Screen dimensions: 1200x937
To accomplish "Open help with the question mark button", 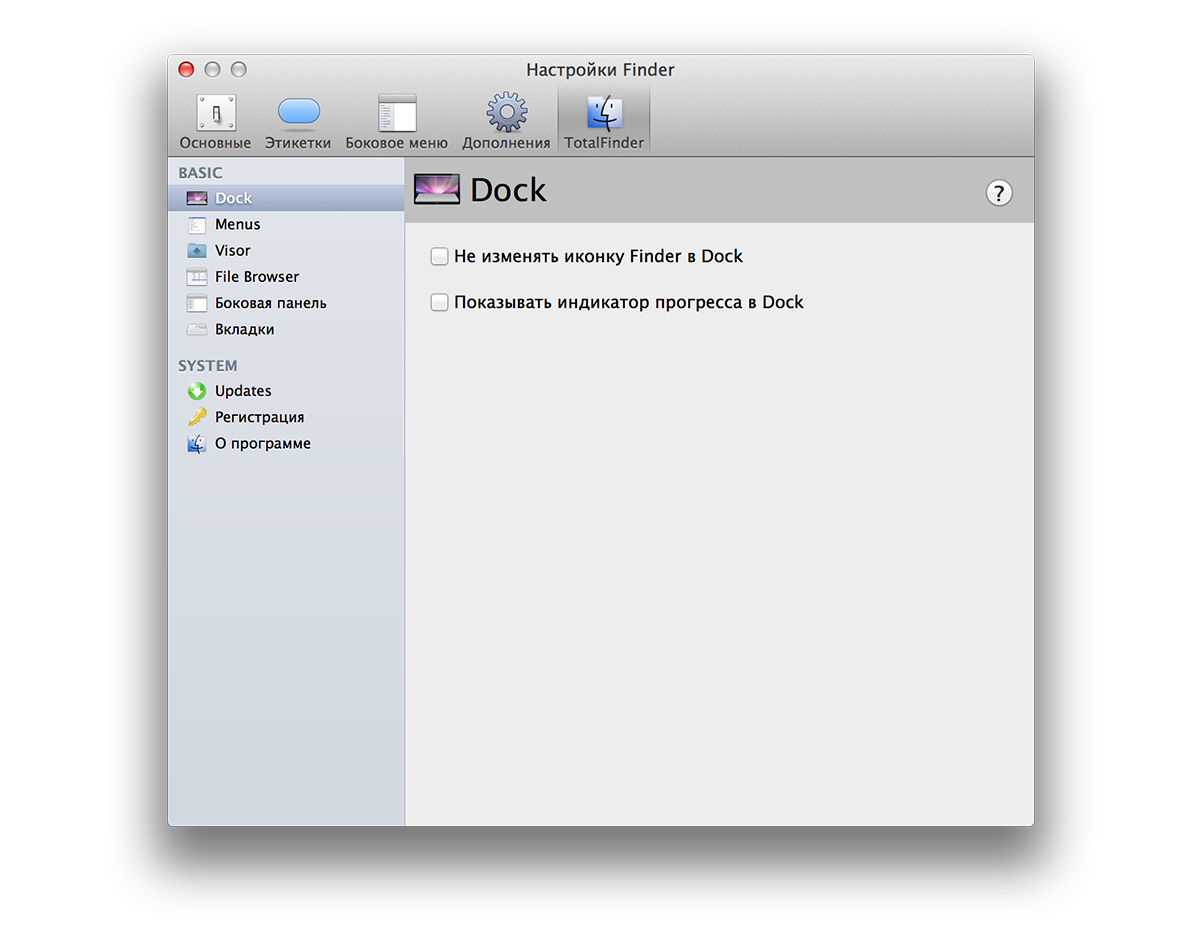I will 999,193.
